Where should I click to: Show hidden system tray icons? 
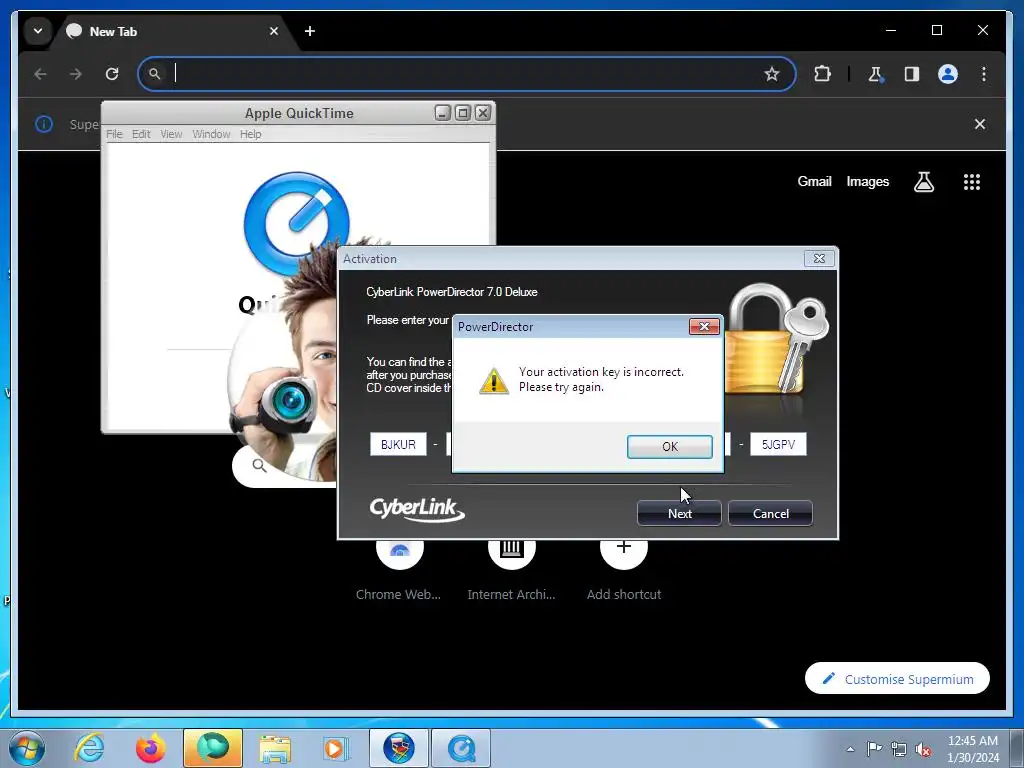850,749
